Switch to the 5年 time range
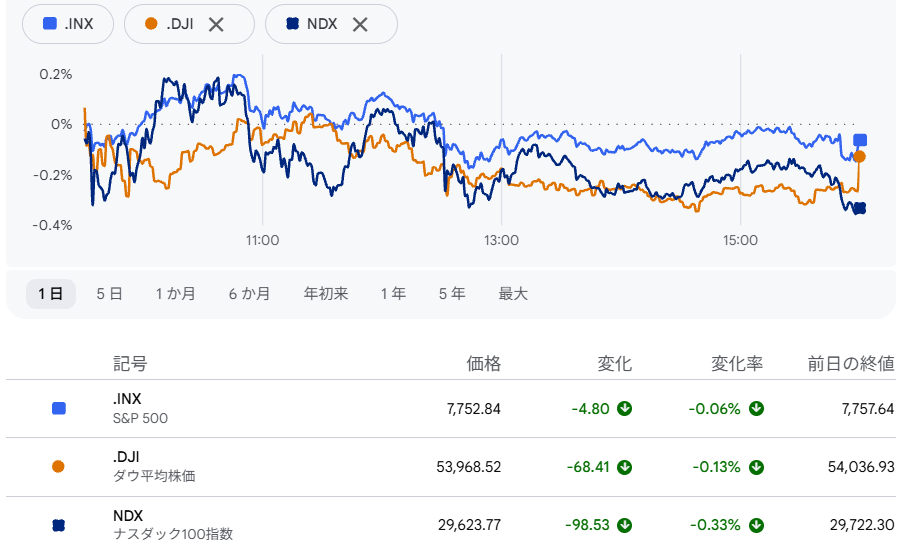 [452, 294]
